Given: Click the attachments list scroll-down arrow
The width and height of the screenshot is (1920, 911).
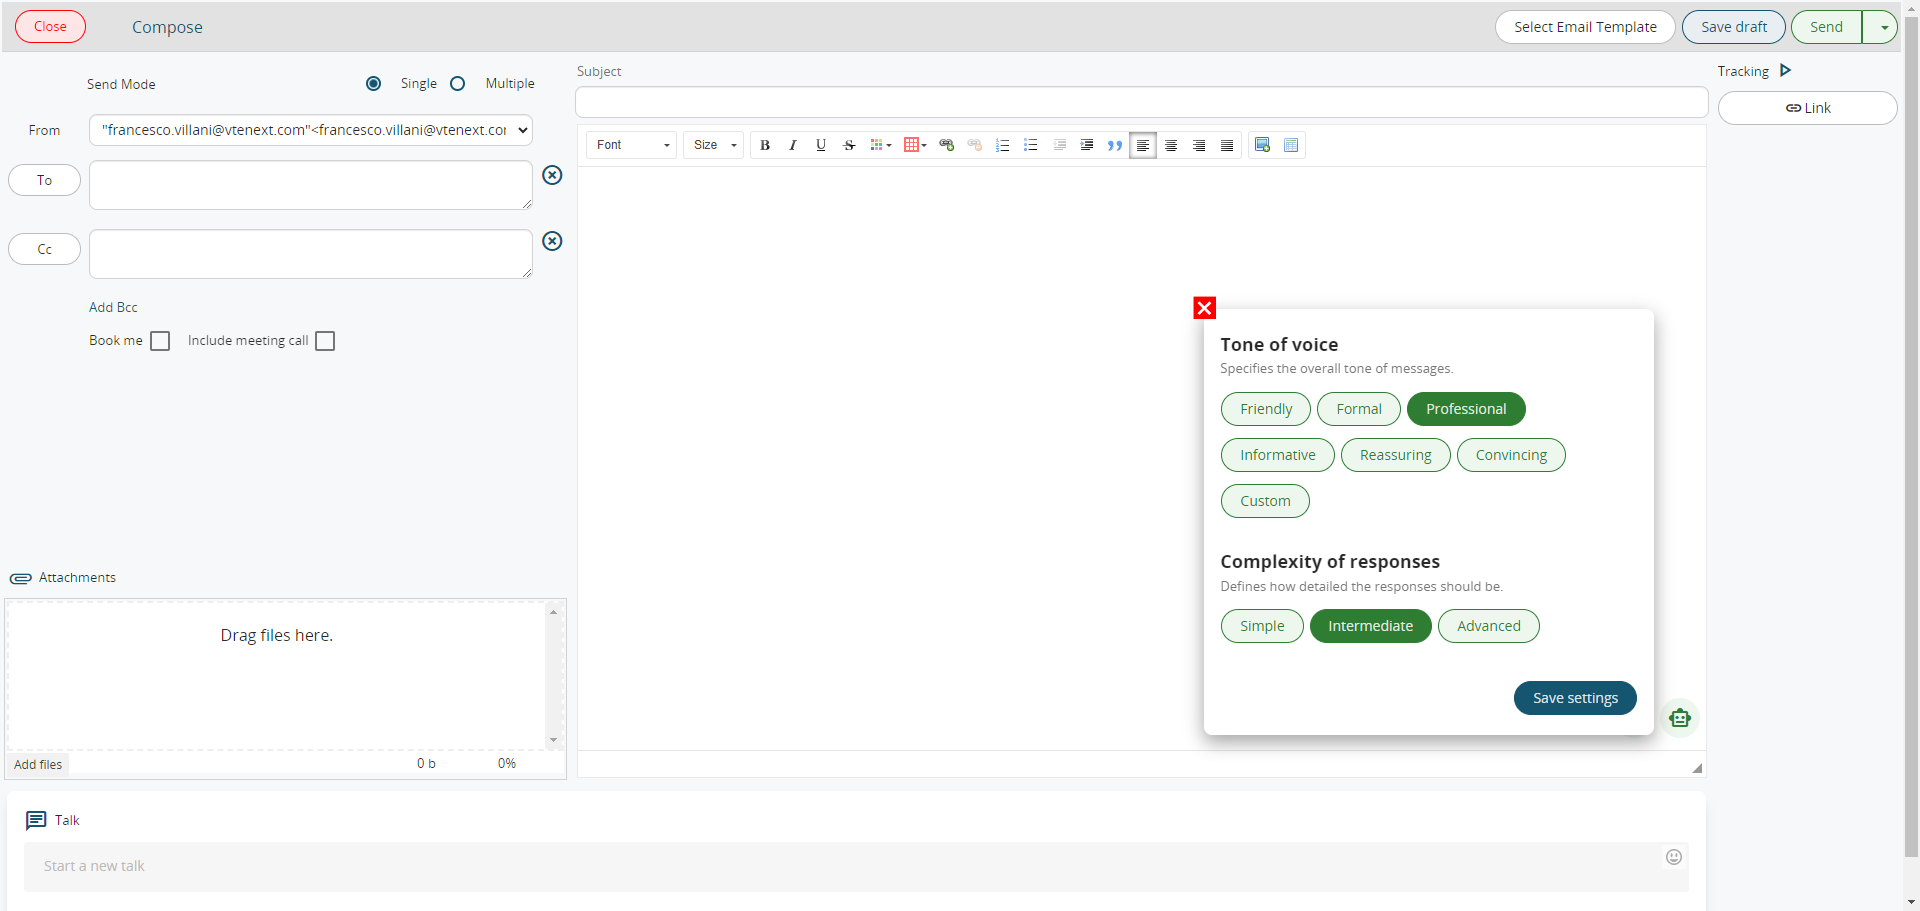Looking at the screenshot, I should (x=553, y=741).
